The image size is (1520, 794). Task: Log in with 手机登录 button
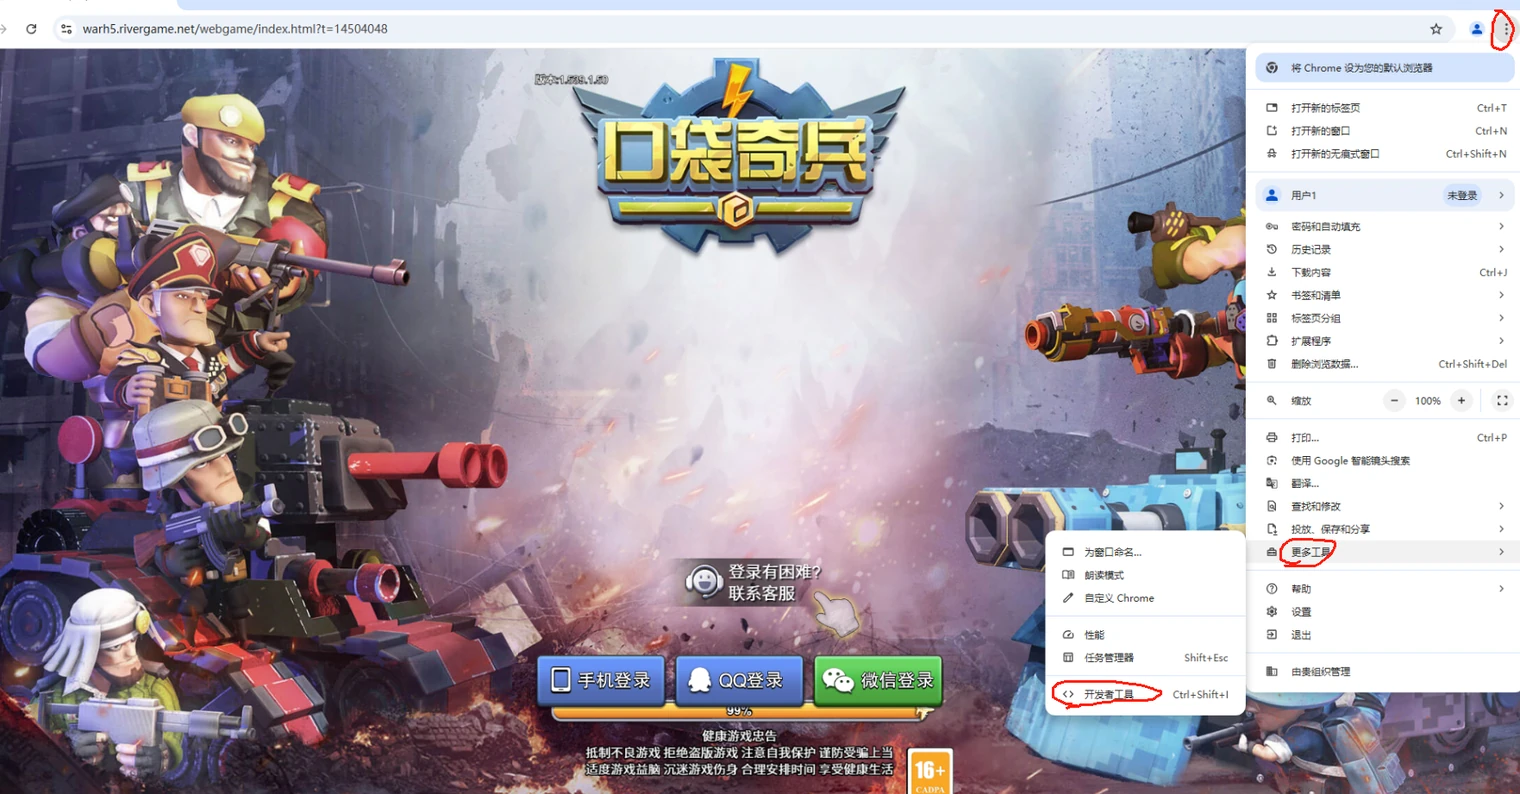pos(601,681)
